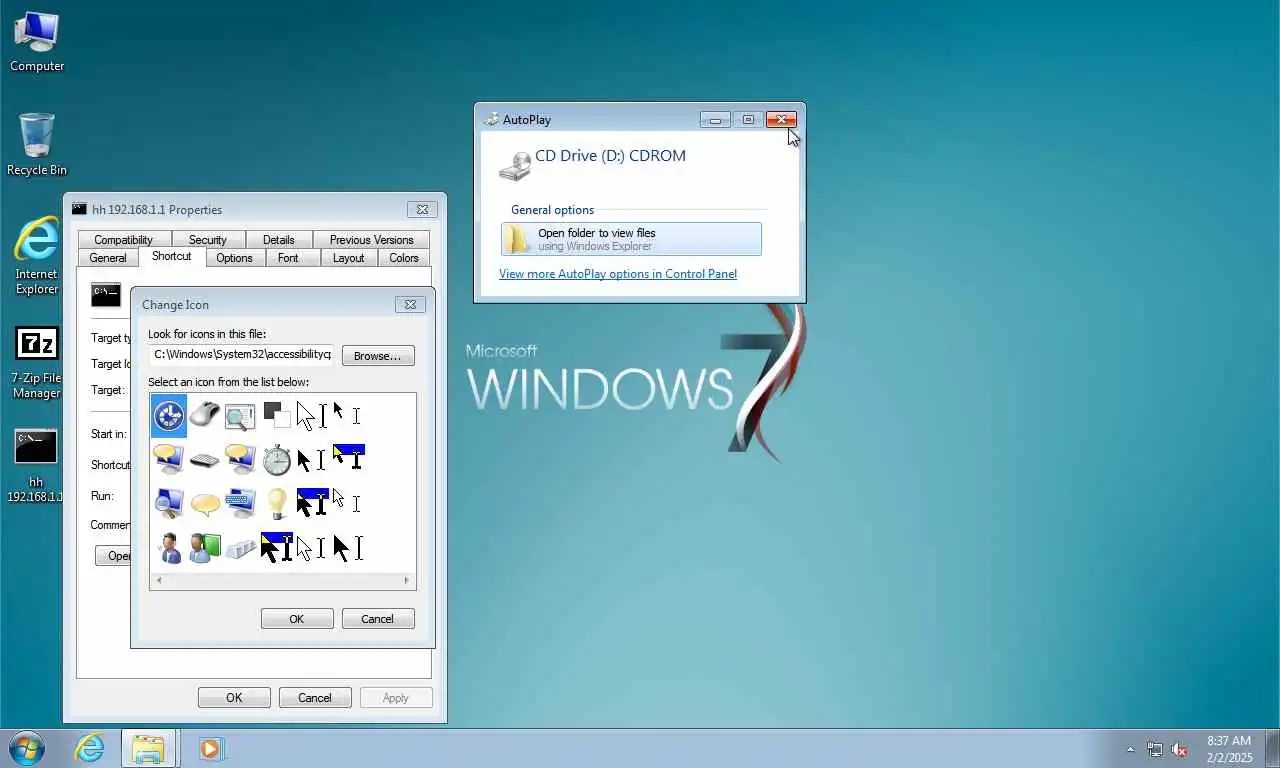This screenshot has width=1280, height=768.
Task: Switch to the Compatibility tab
Action: click(124, 239)
